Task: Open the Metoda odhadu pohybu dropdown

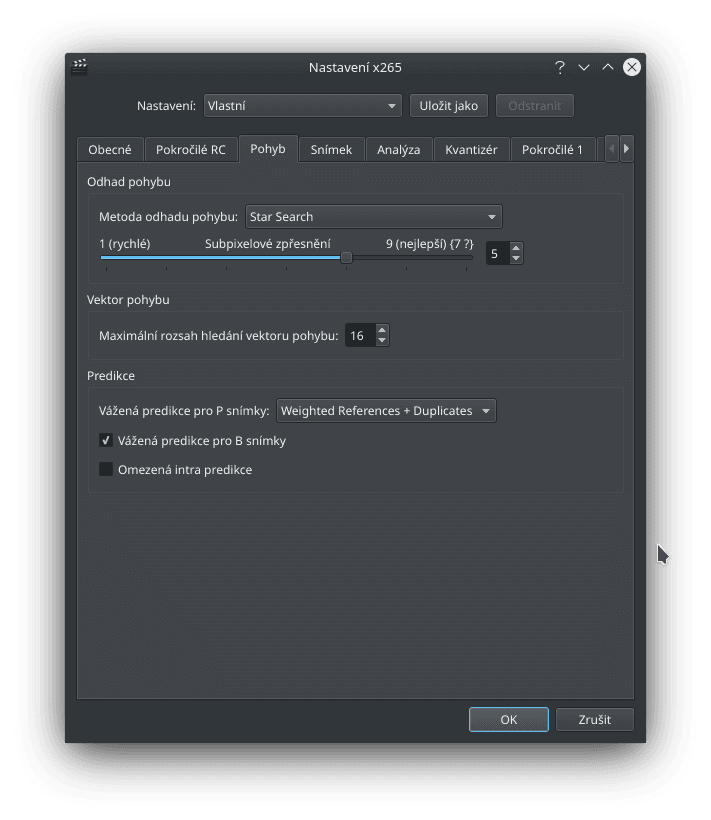Action: click(x=374, y=217)
